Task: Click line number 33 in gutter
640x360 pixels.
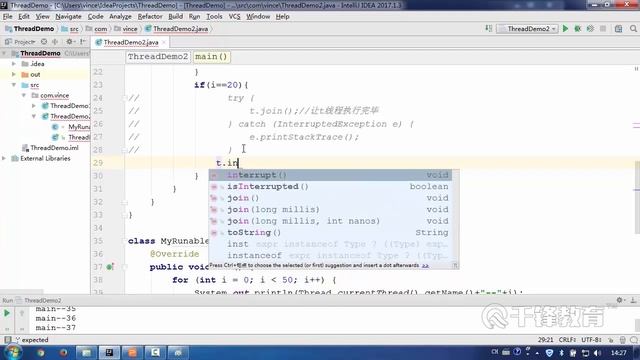Action: (98, 215)
